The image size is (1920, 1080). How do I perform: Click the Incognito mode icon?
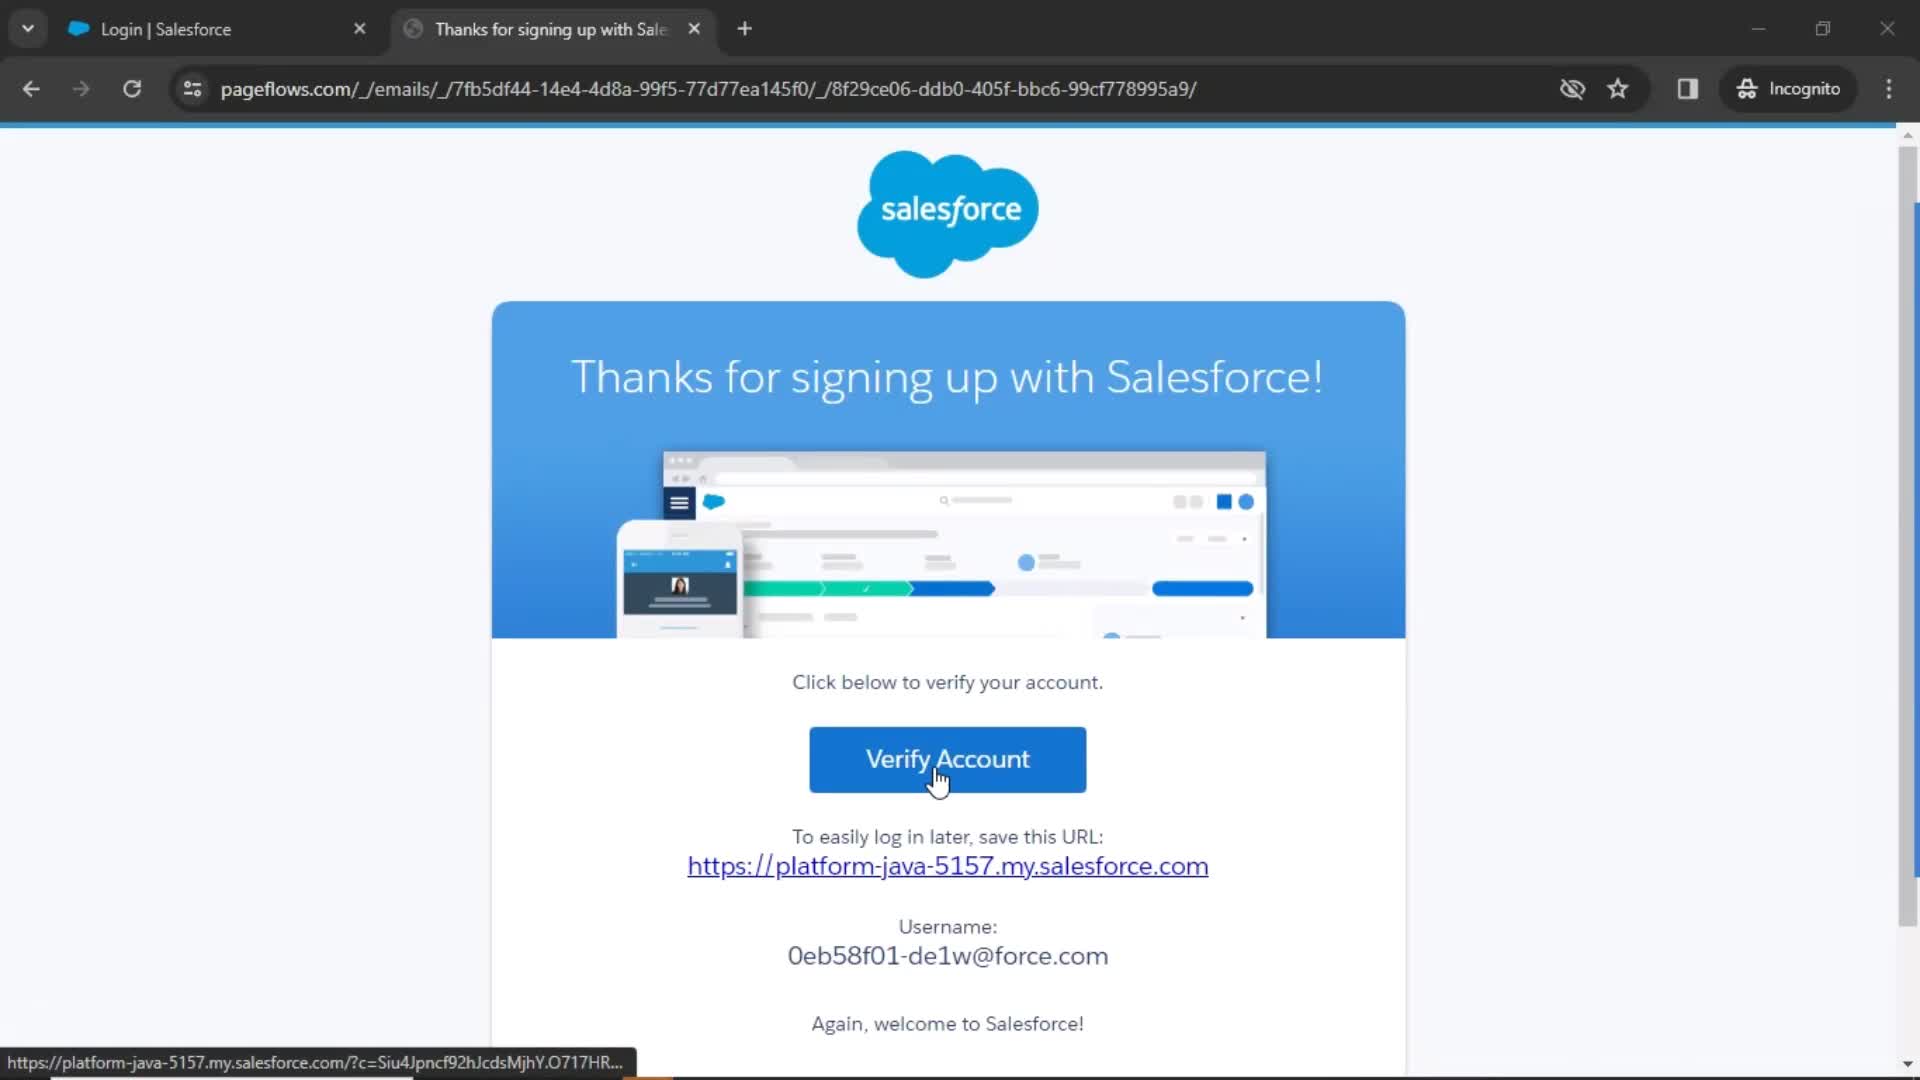tap(1747, 88)
